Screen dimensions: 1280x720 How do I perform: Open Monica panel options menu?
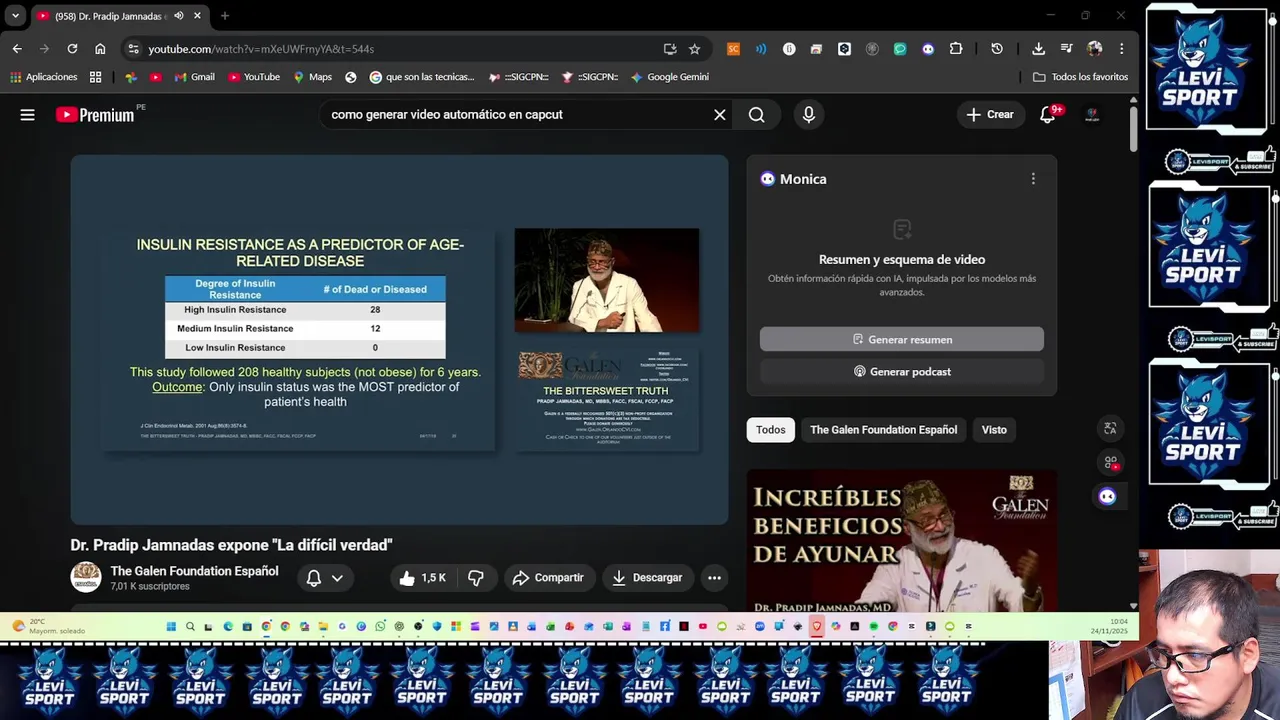point(1033,179)
